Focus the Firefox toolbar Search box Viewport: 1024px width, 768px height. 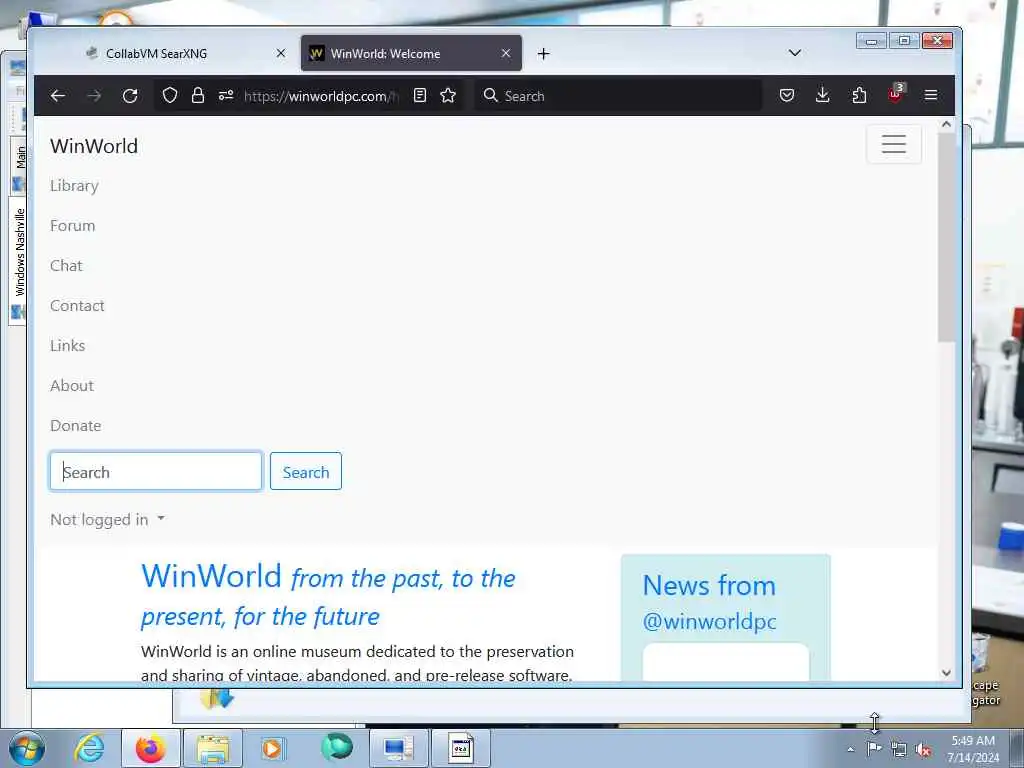pos(617,96)
